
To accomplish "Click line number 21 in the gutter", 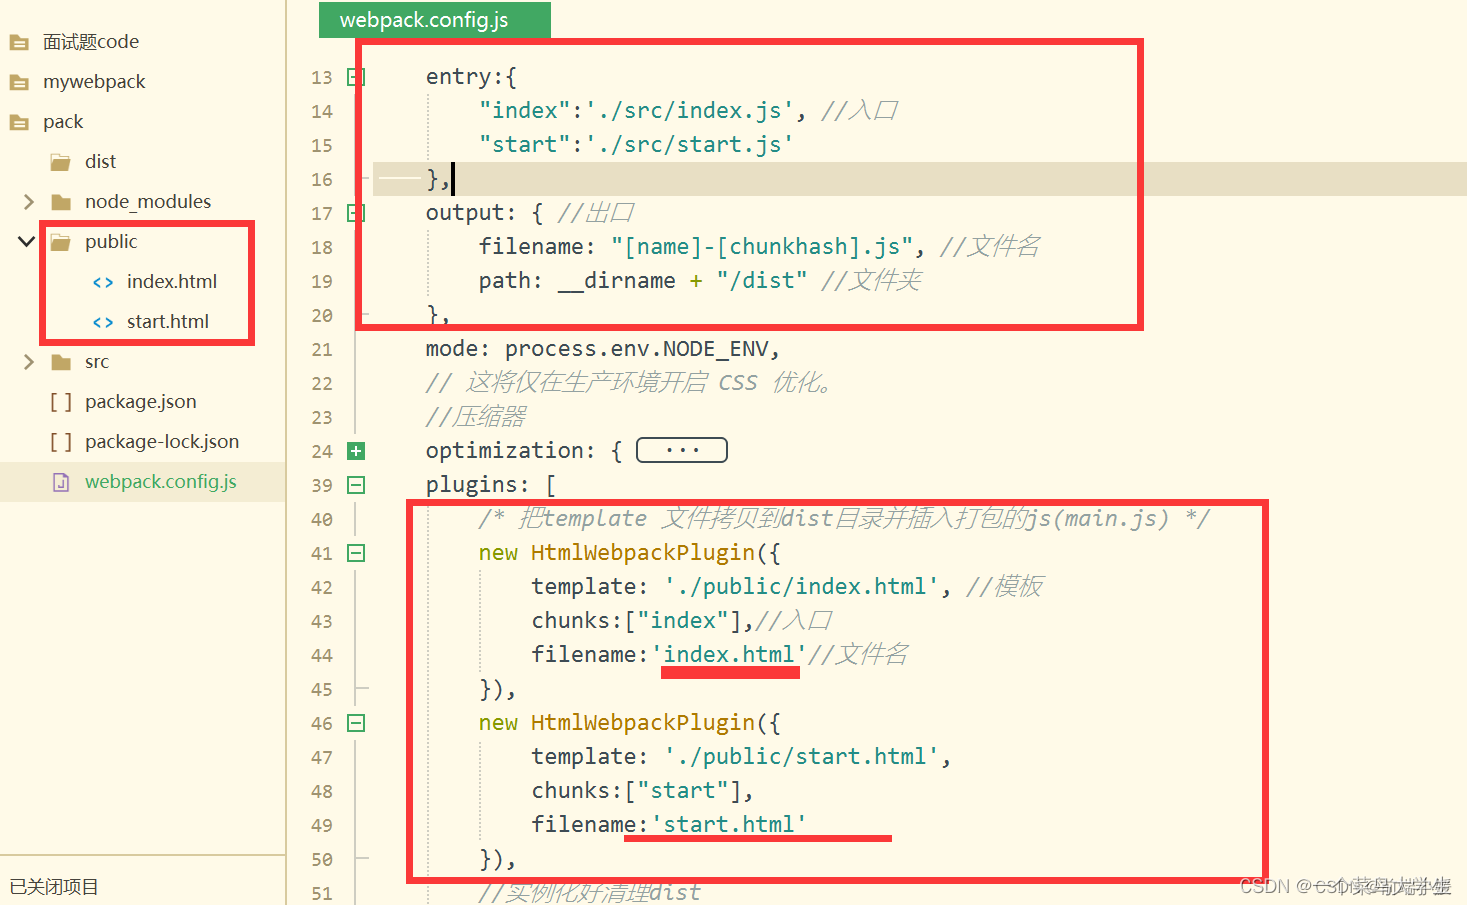I will click(321, 350).
